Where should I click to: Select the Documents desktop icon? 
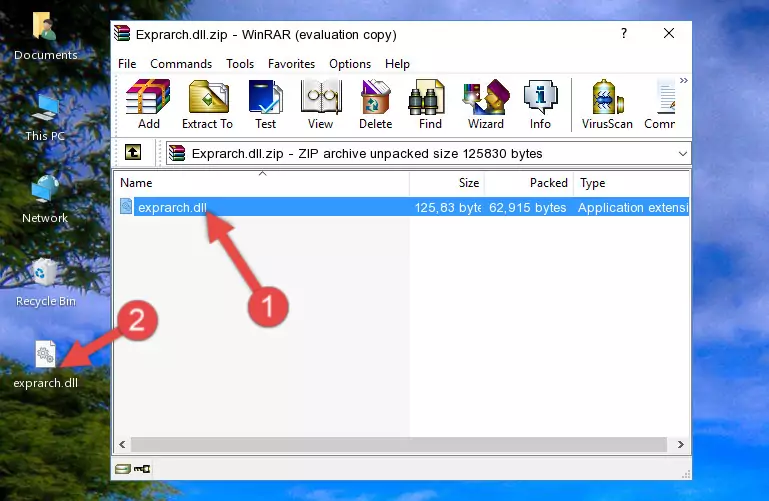point(45,37)
